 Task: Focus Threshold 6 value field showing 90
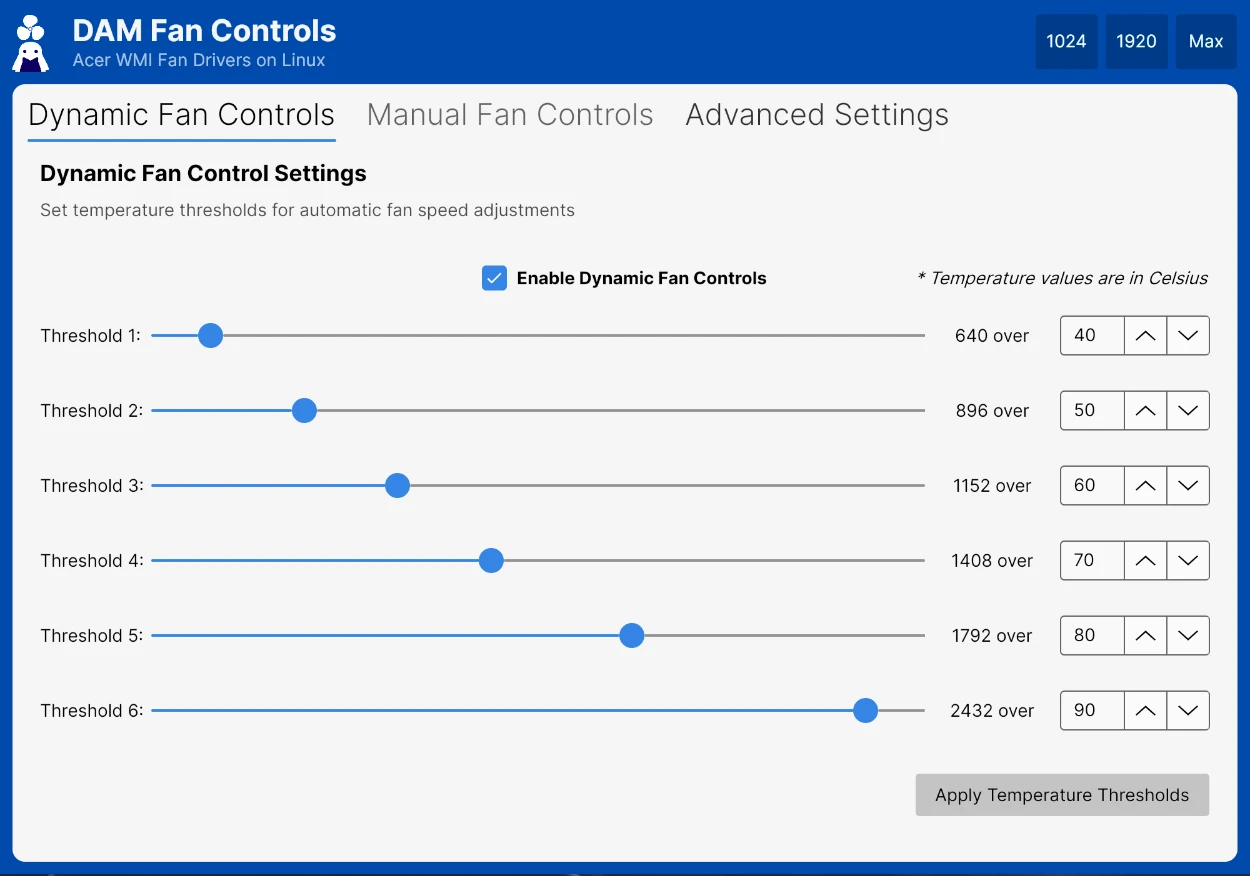click(1093, 711)
